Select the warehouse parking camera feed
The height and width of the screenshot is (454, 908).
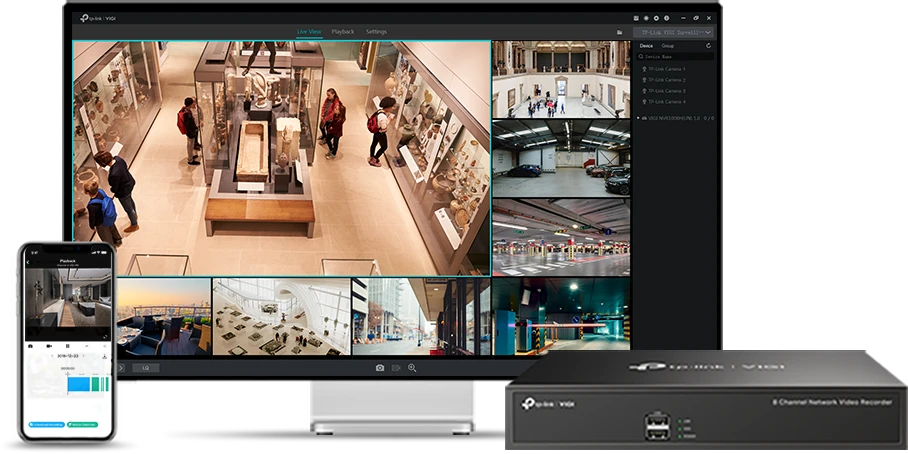(x=561, y=158)
